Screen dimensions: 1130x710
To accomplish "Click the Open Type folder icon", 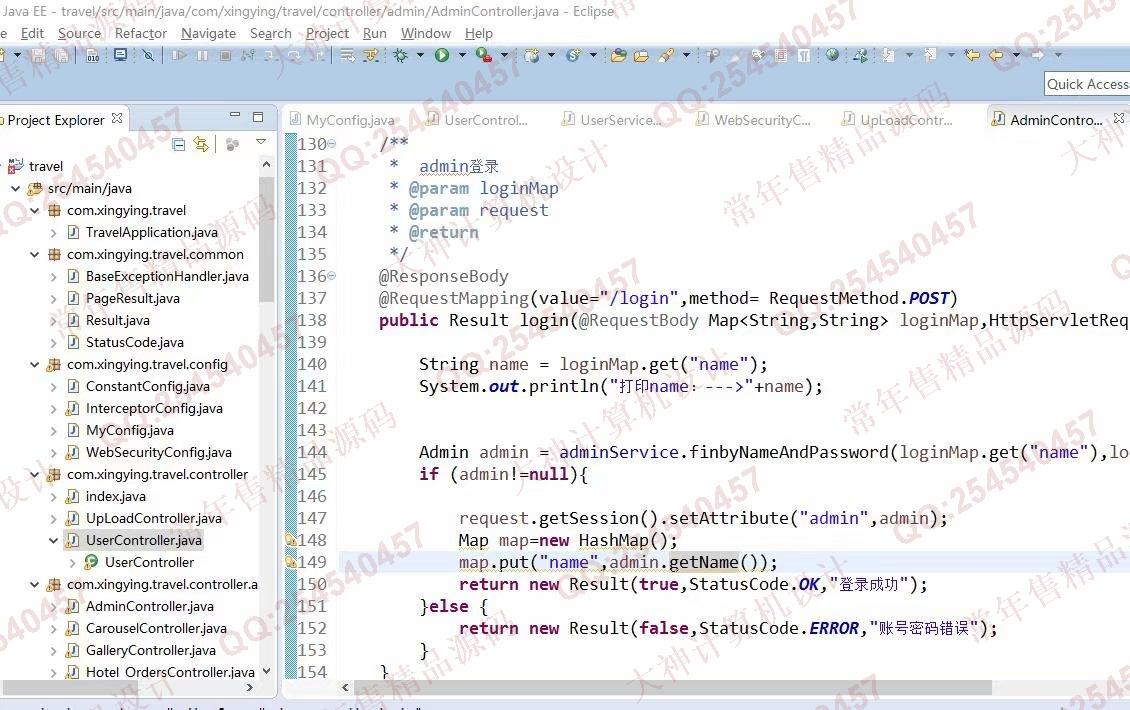I will pos(618,55).
